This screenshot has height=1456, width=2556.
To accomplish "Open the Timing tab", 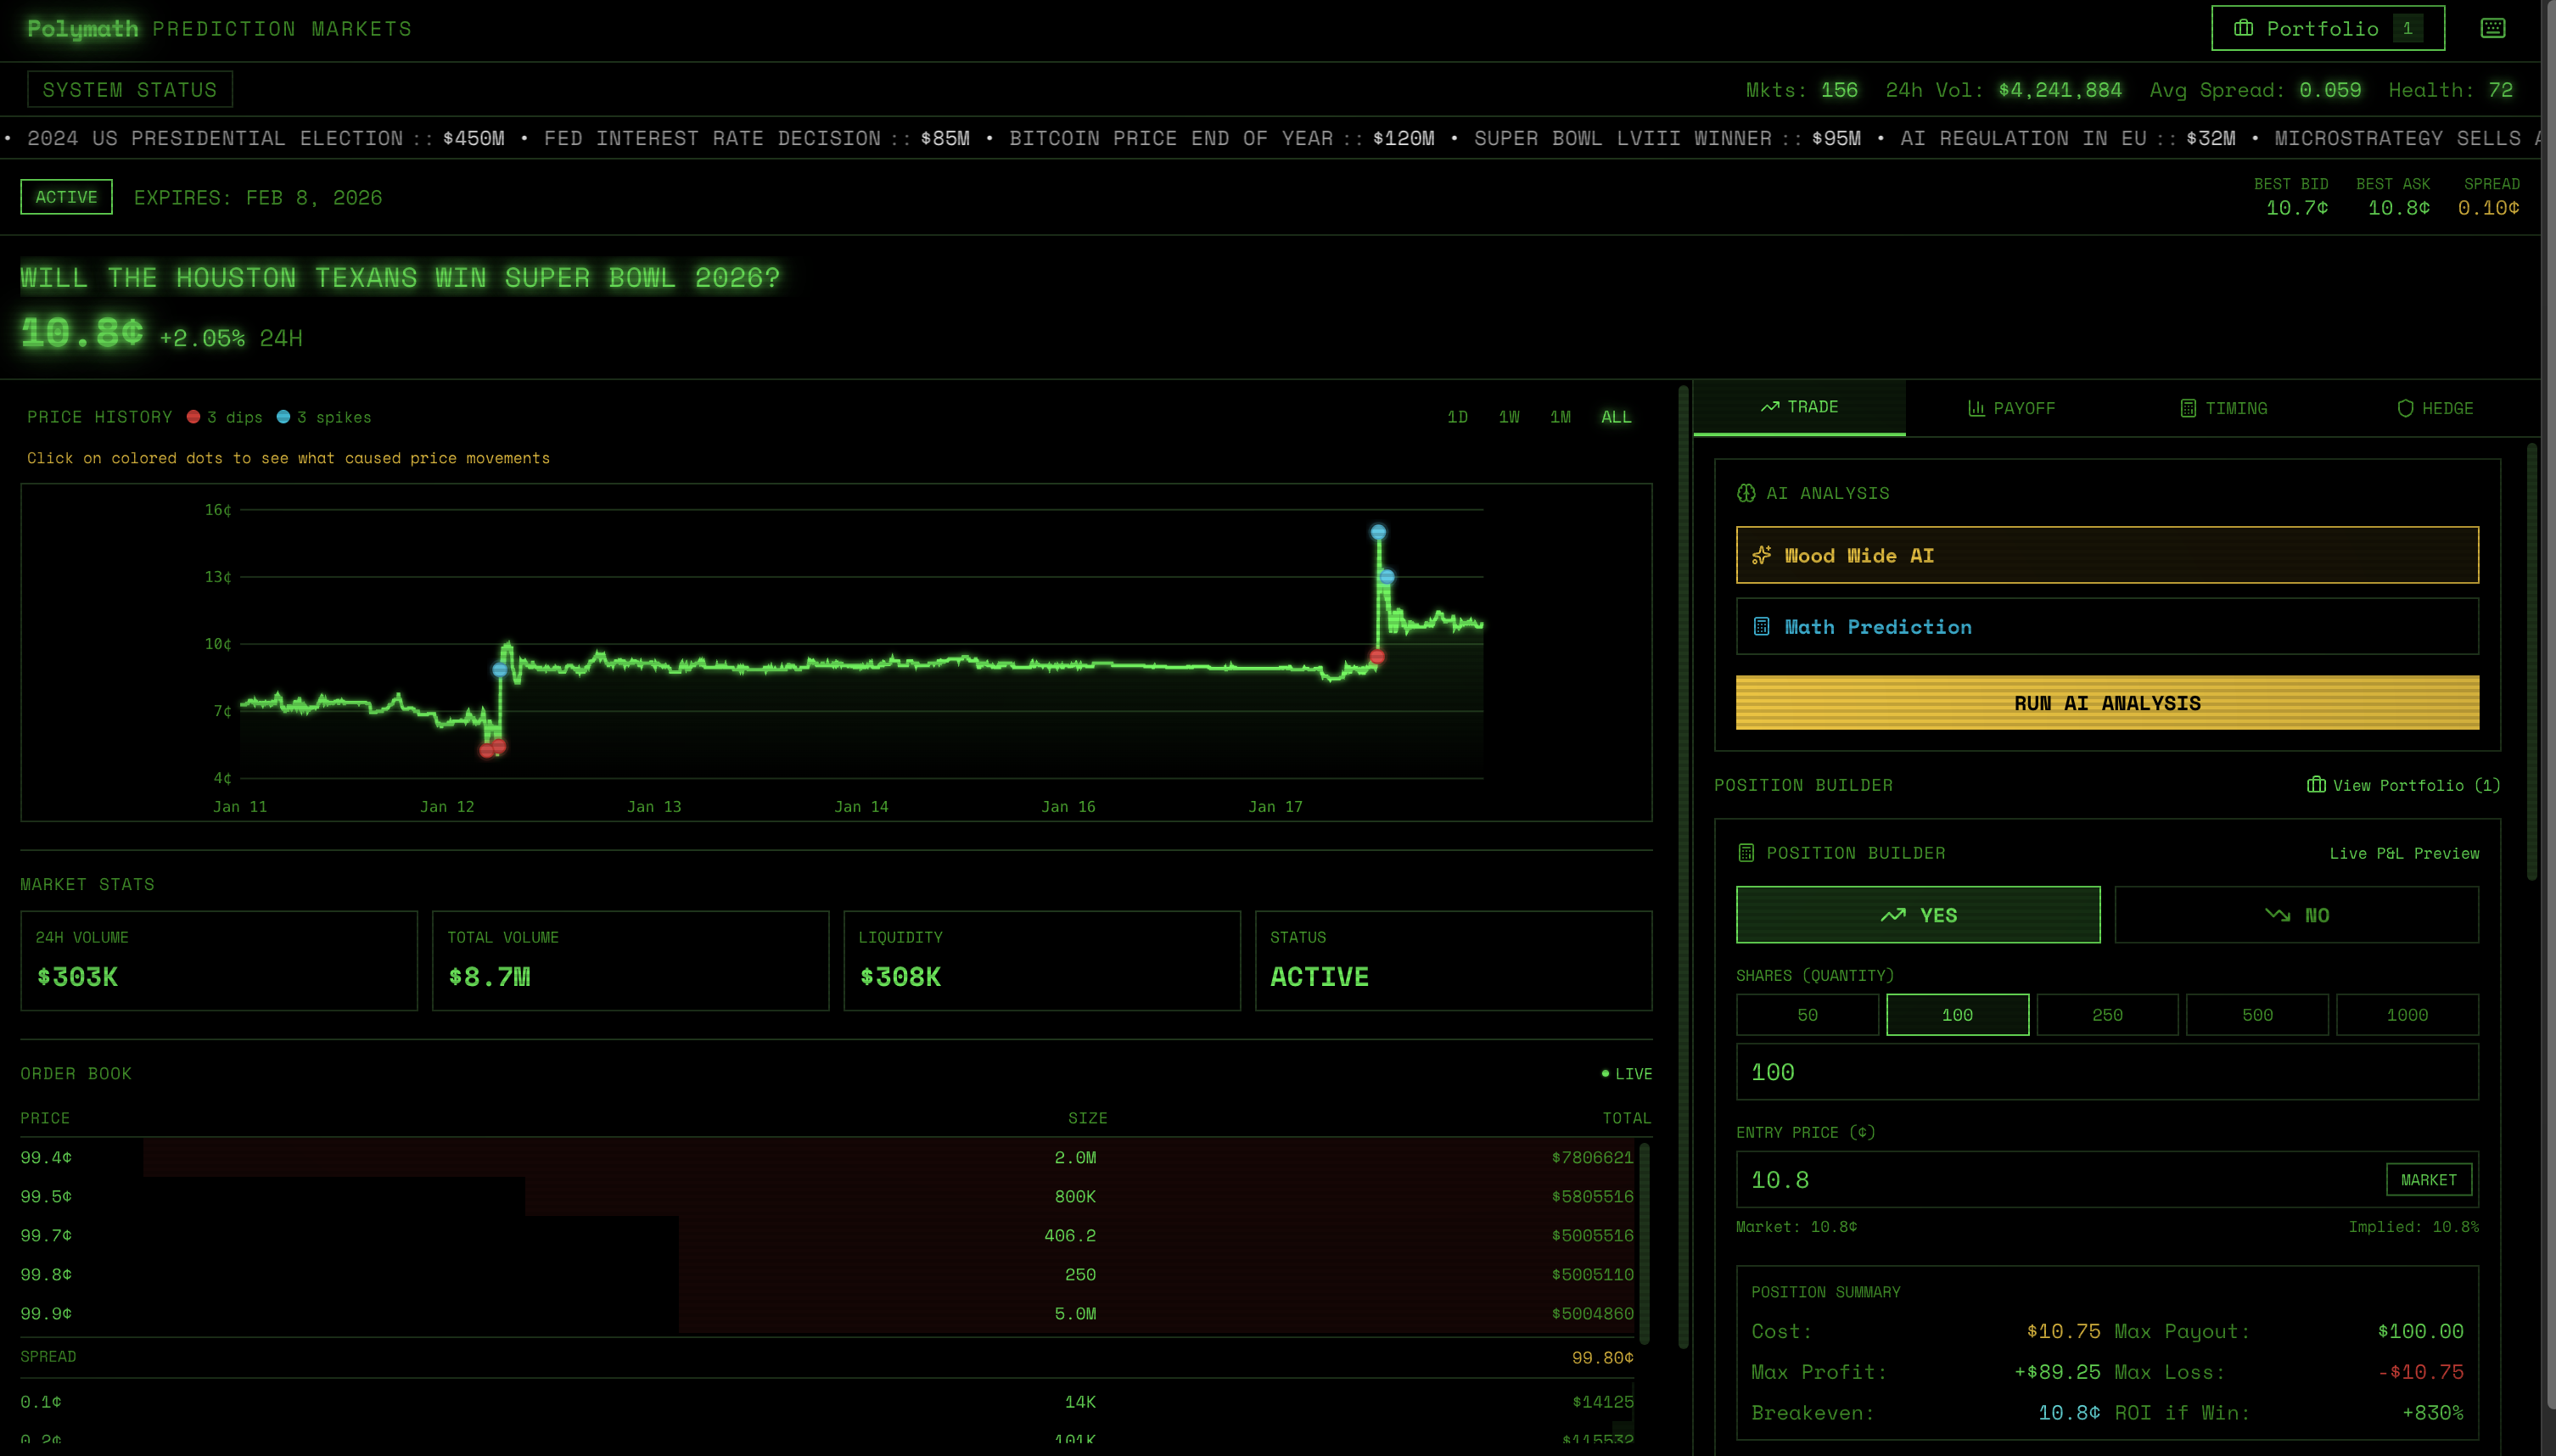I will pyautogui.click(x=2223, y=408).
